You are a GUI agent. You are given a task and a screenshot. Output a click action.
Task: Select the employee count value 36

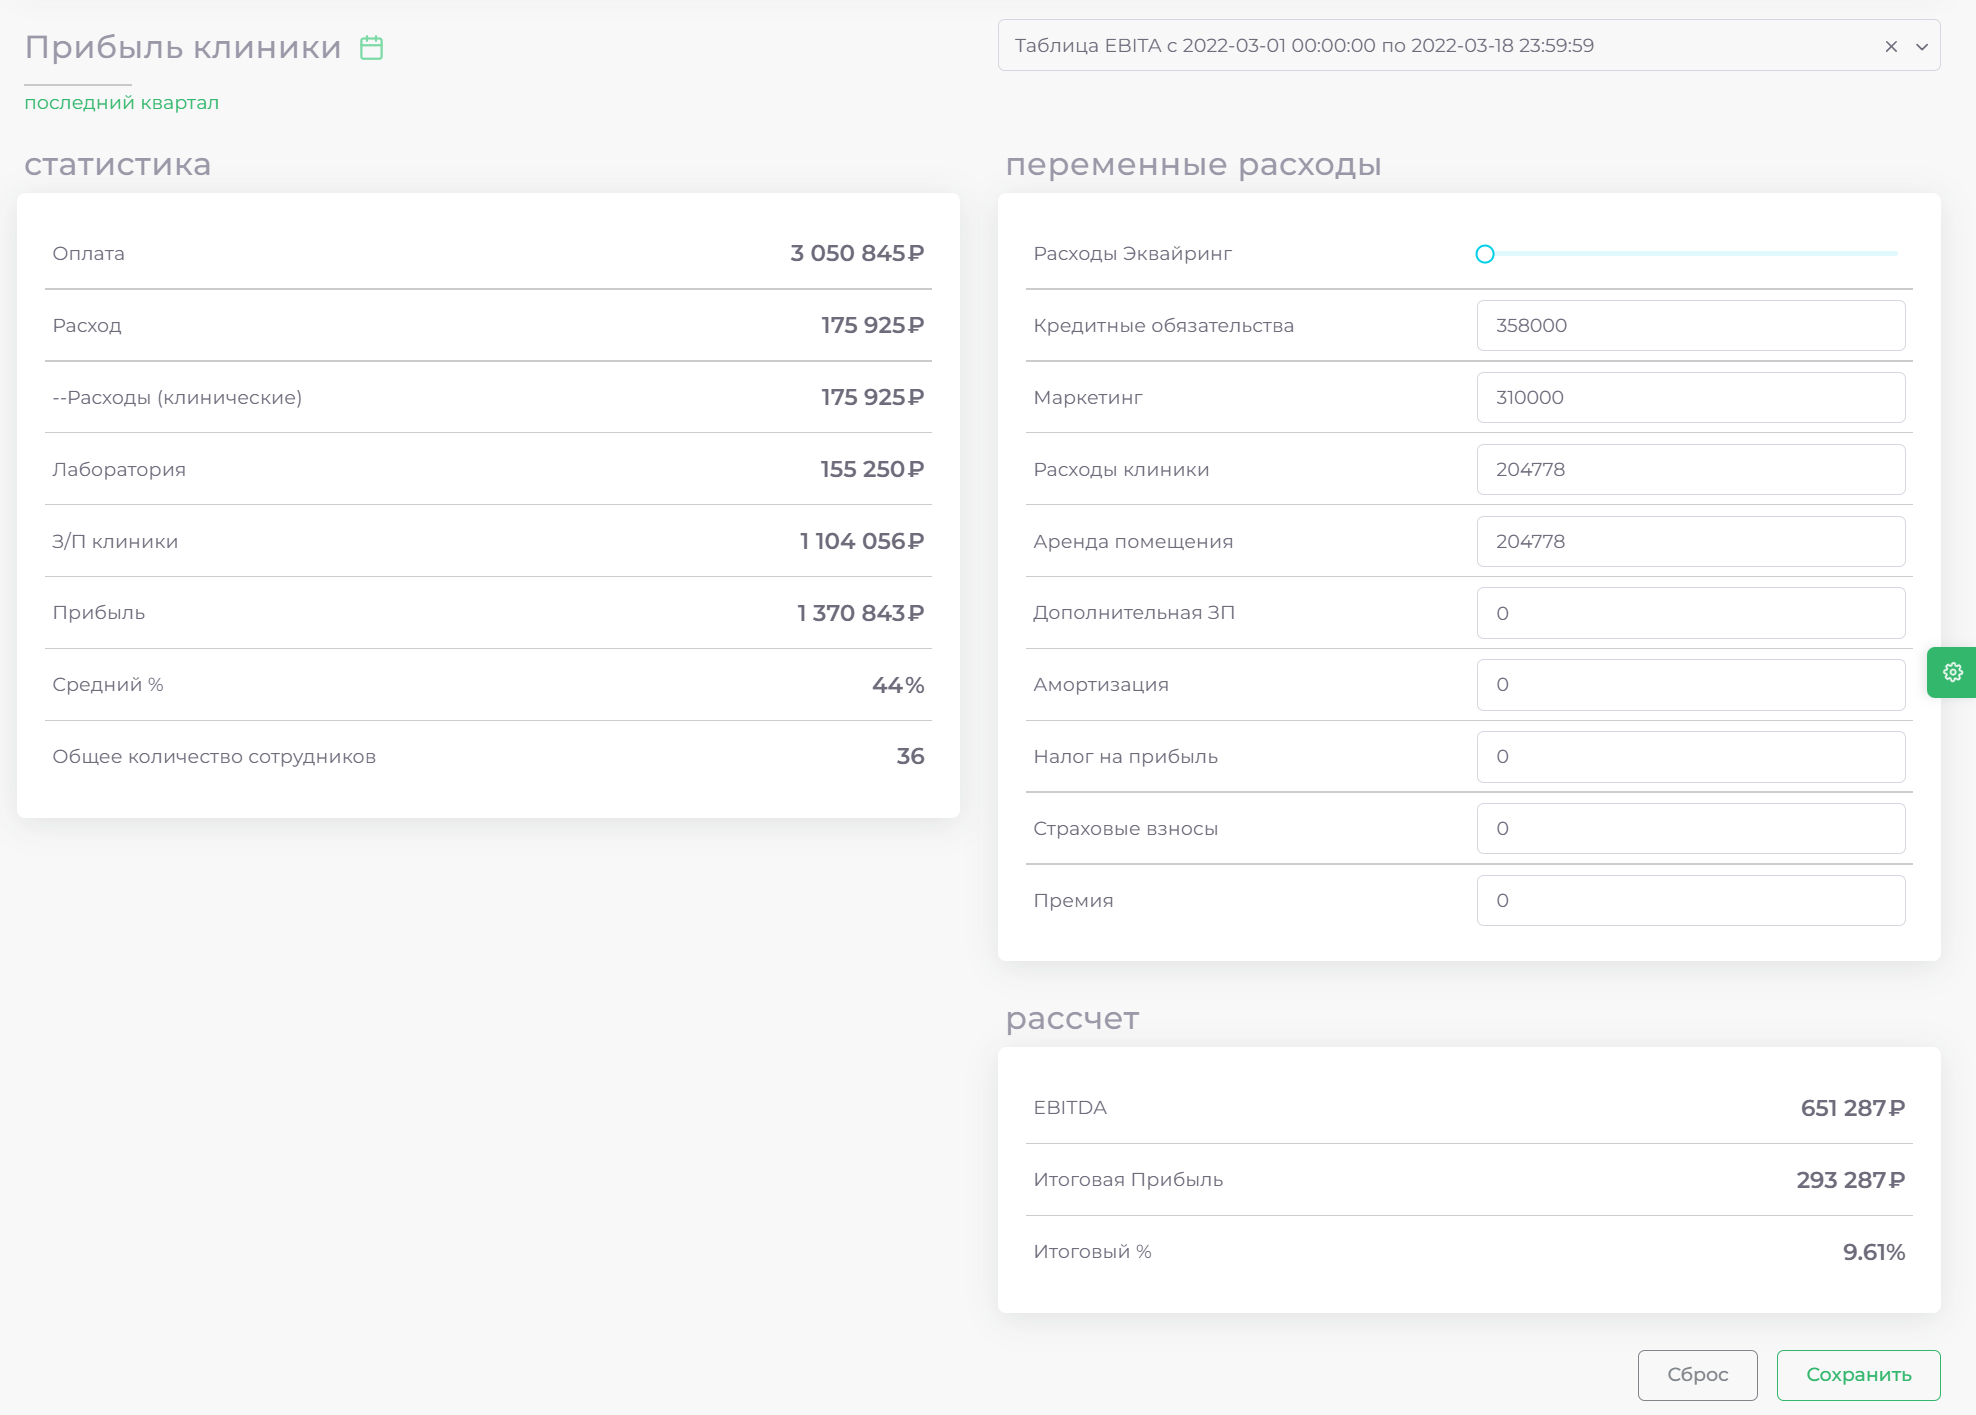[x=910, y=756]
